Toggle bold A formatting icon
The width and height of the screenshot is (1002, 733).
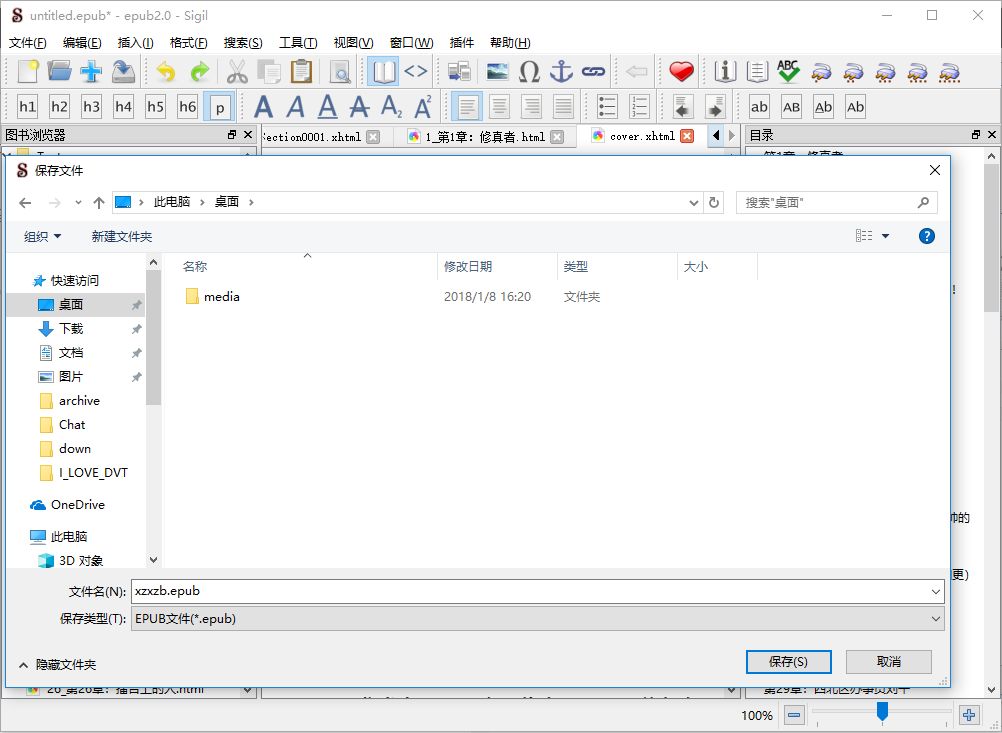click(263, 107)
